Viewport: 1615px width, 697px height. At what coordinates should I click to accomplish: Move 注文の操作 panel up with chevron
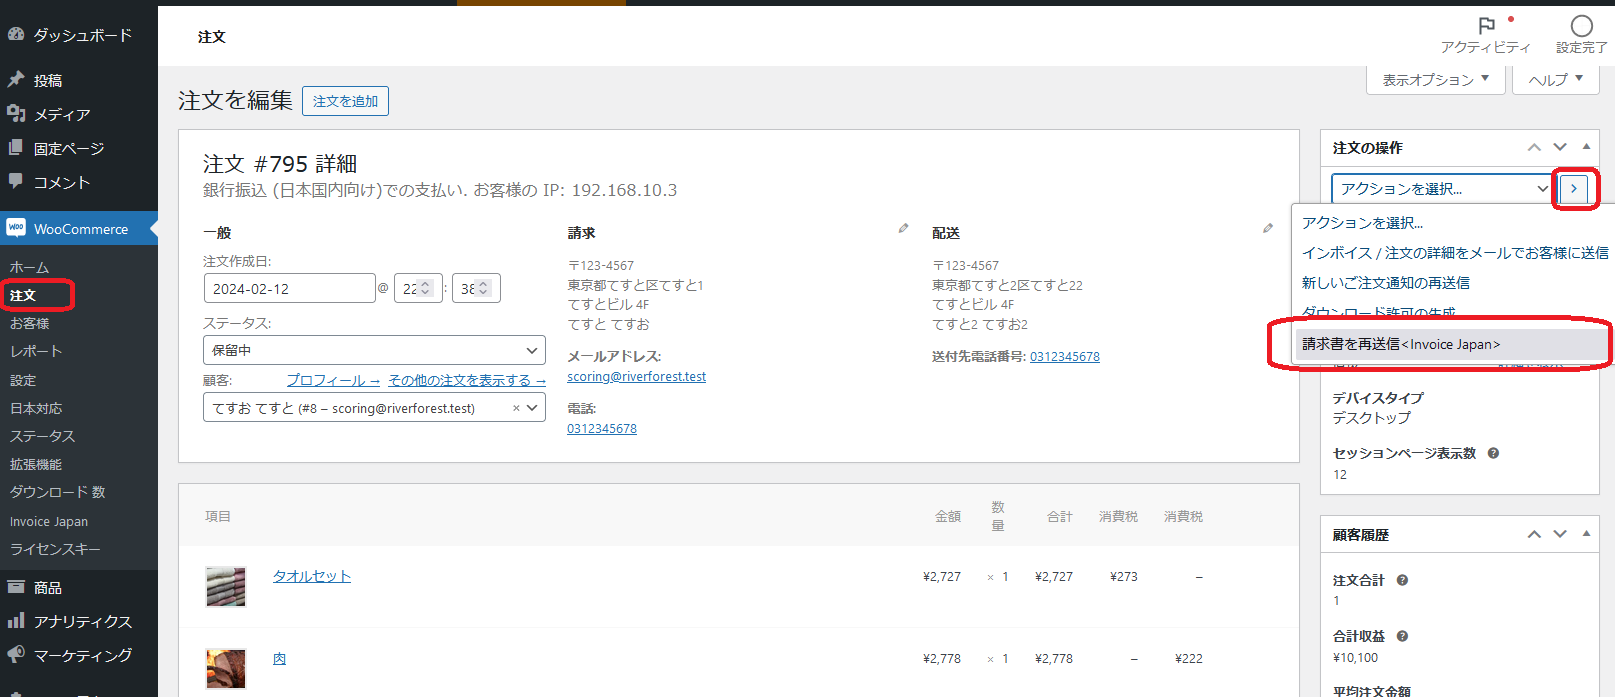[1534, 147]
